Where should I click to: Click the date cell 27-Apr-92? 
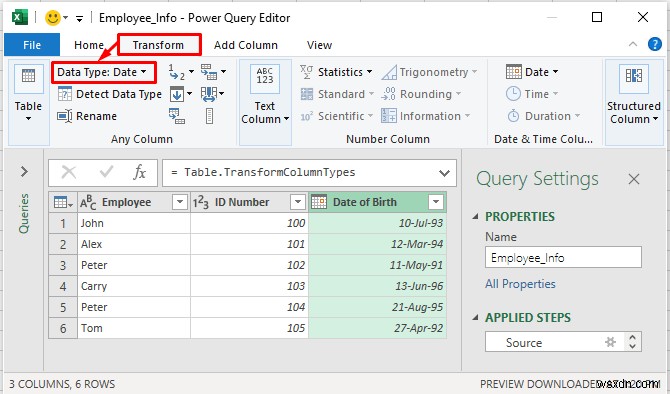[377, 328]
